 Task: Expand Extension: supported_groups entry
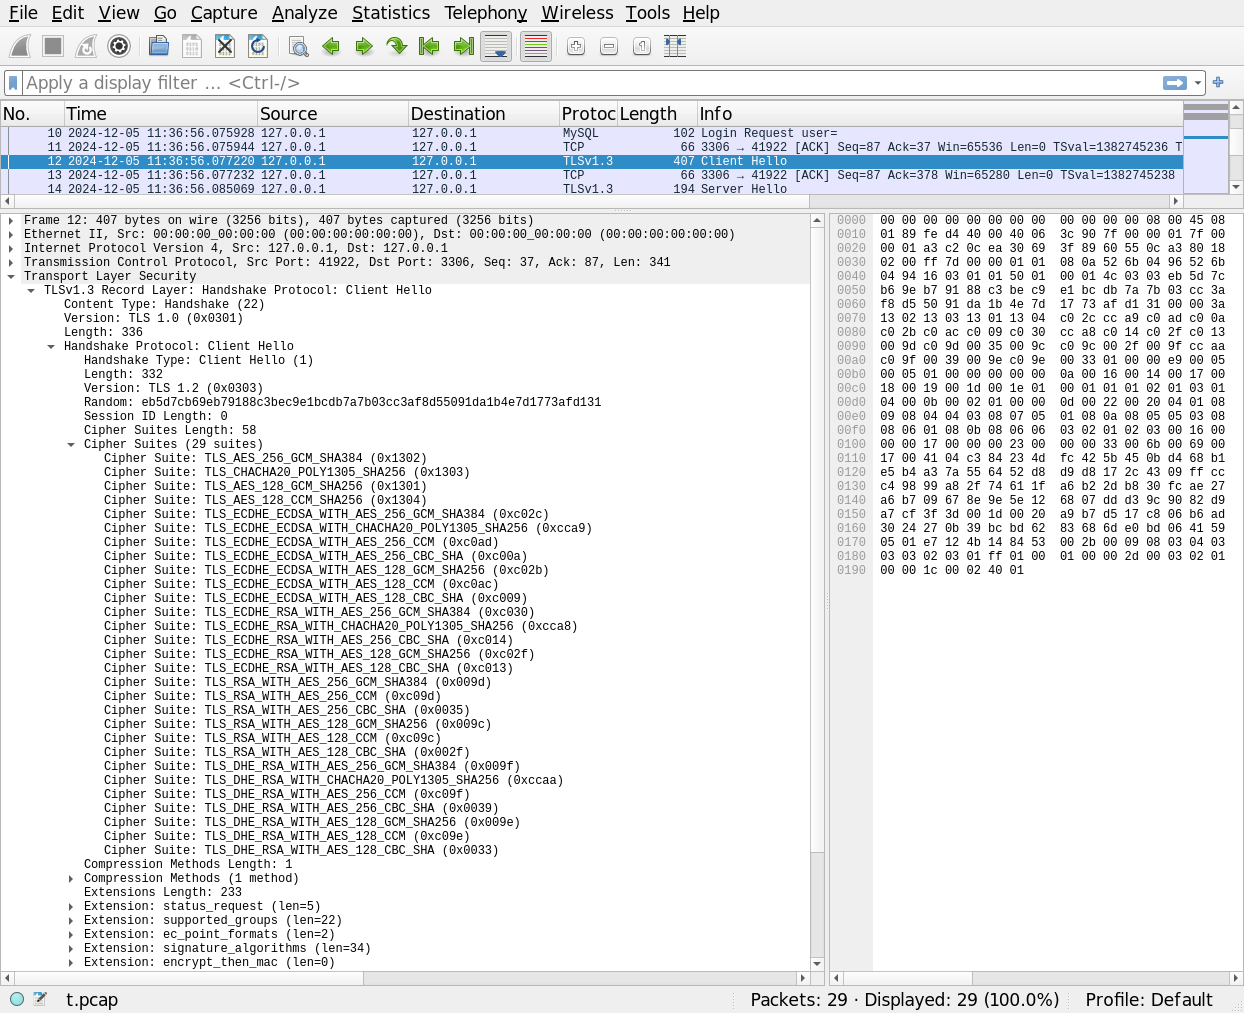(71, 920)
